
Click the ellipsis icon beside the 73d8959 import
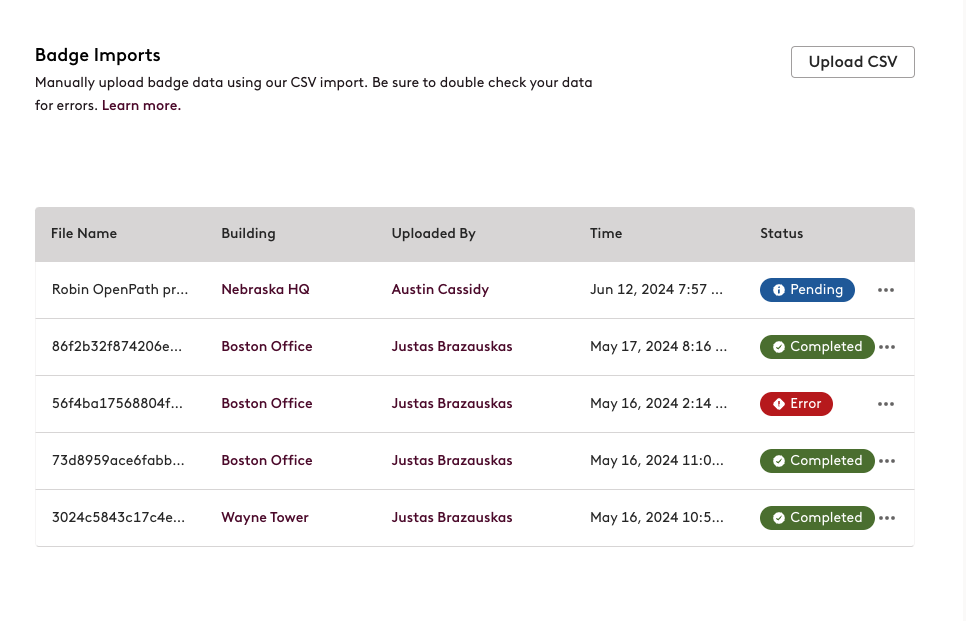click(x=886, y=460)
